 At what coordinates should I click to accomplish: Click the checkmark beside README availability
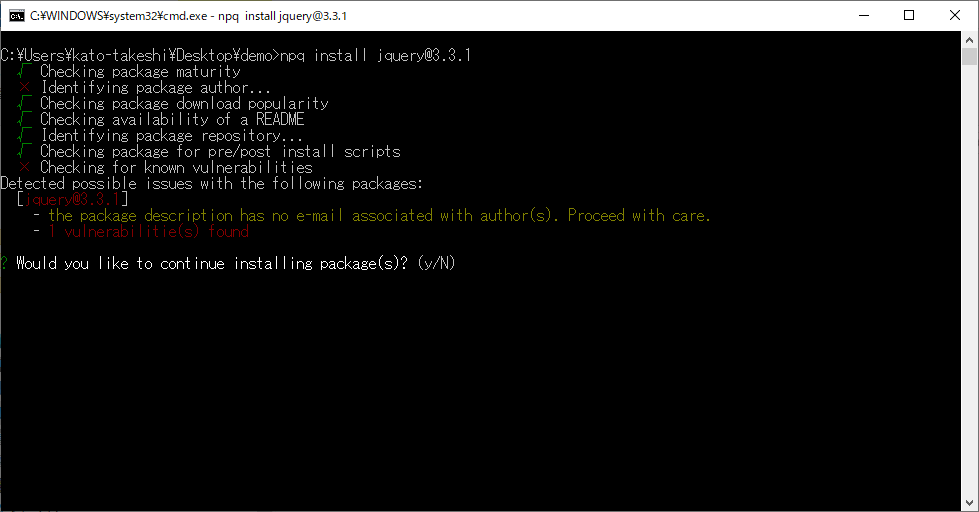click(x=24, y=119)
